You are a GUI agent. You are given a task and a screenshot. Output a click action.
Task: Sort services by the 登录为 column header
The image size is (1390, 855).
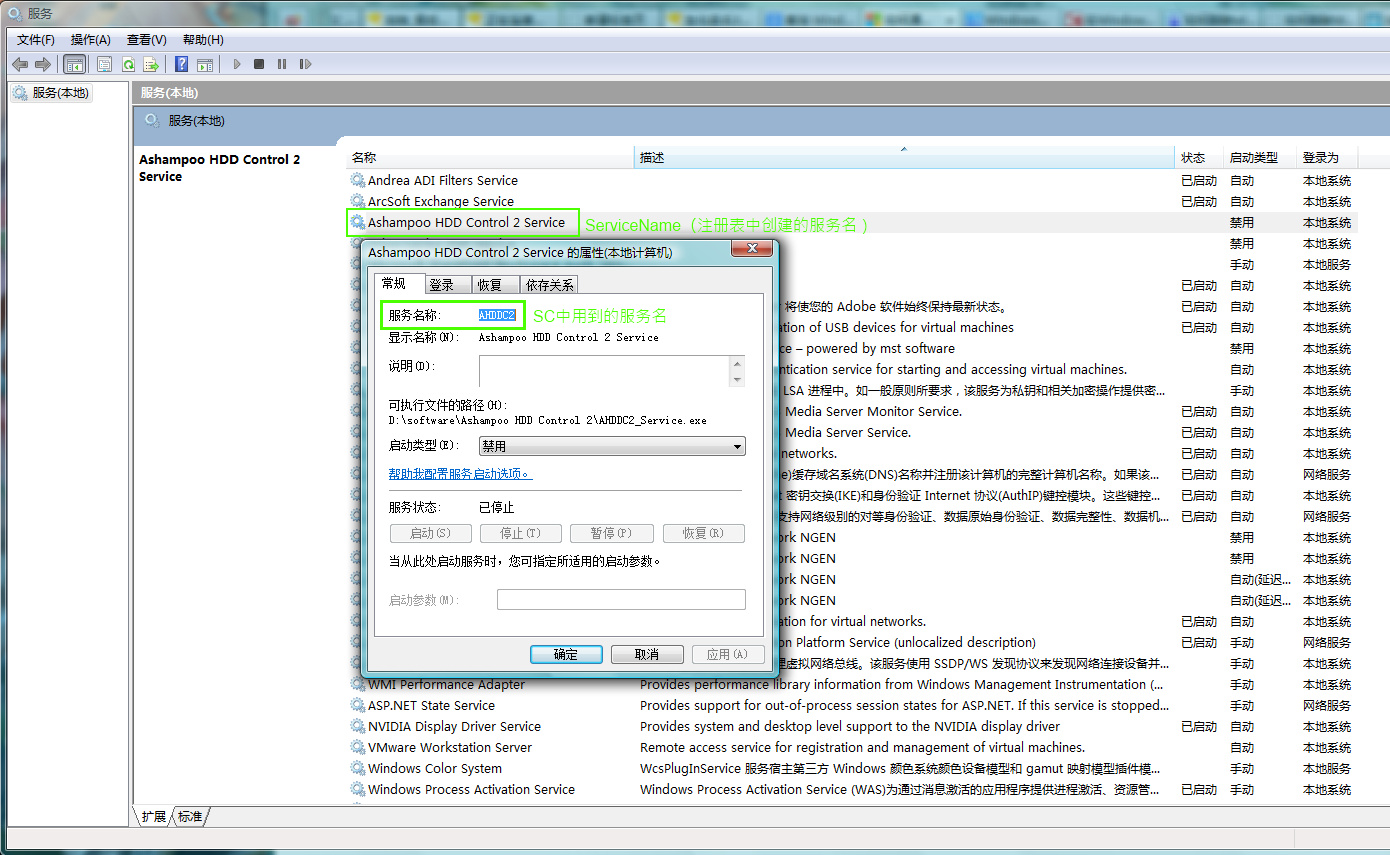tap(1327, 158)
